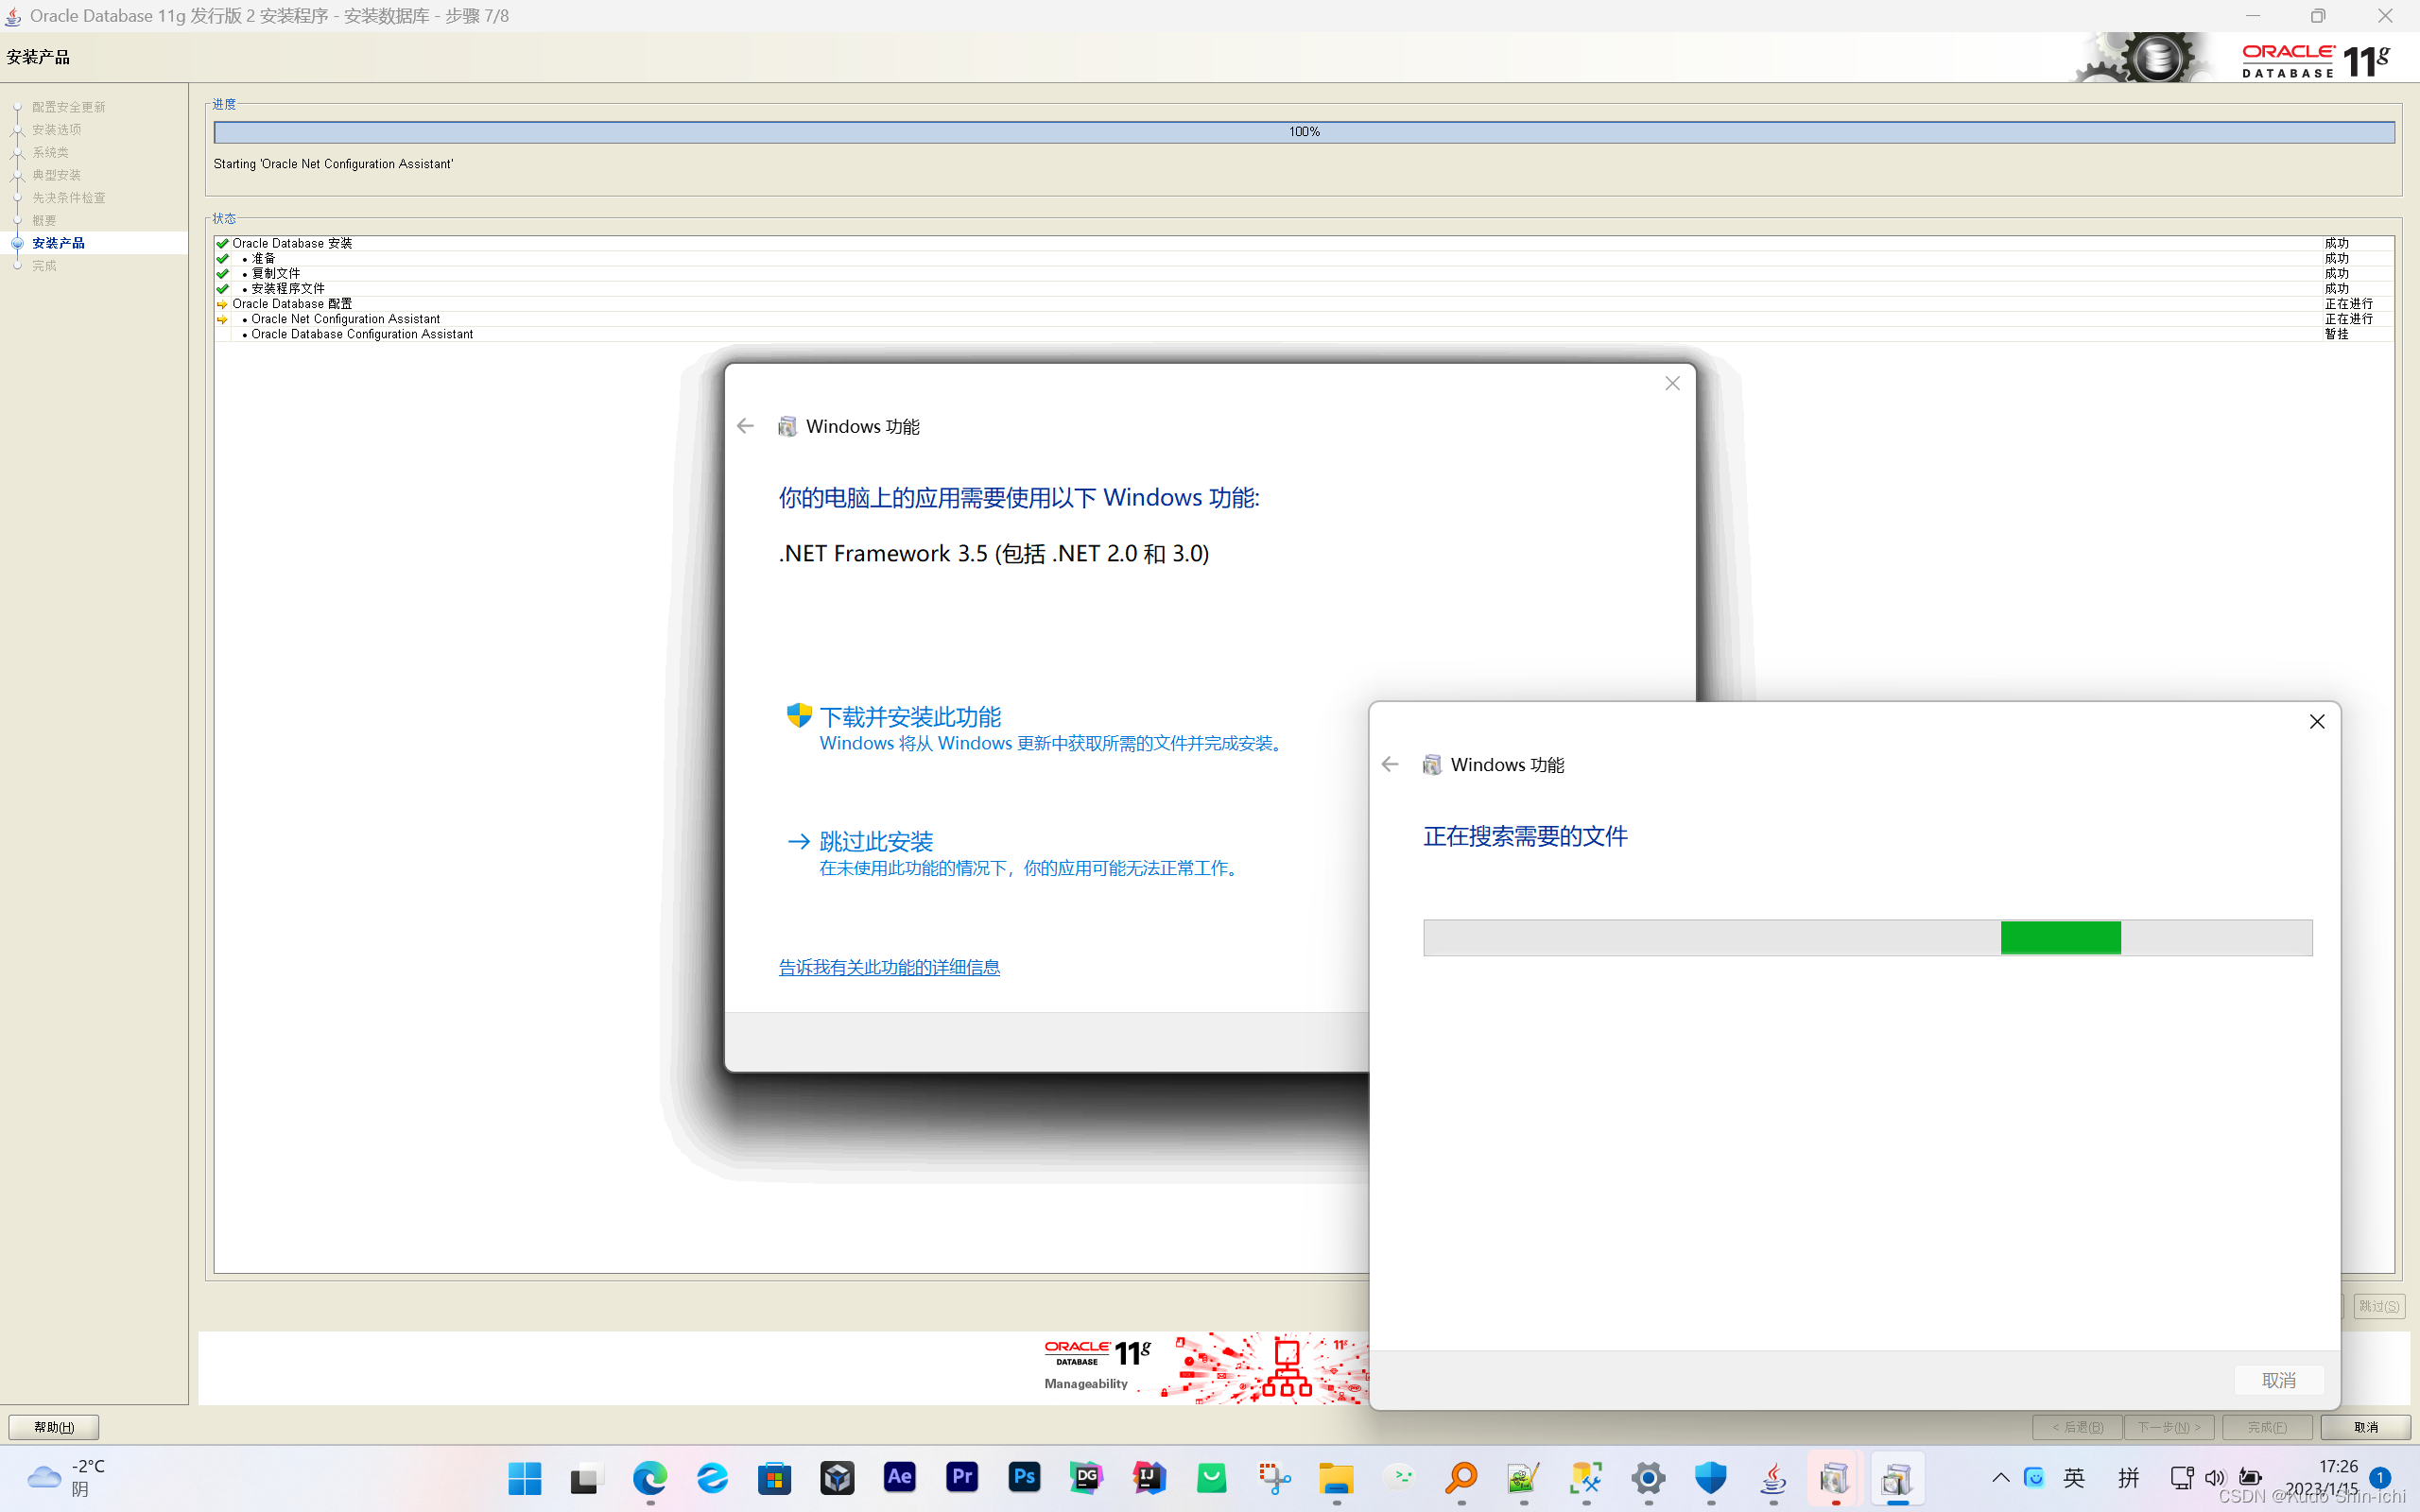Select the 完成 step in sidebar
This screenshot has height=1512, width=2420.
click(44, 266)
